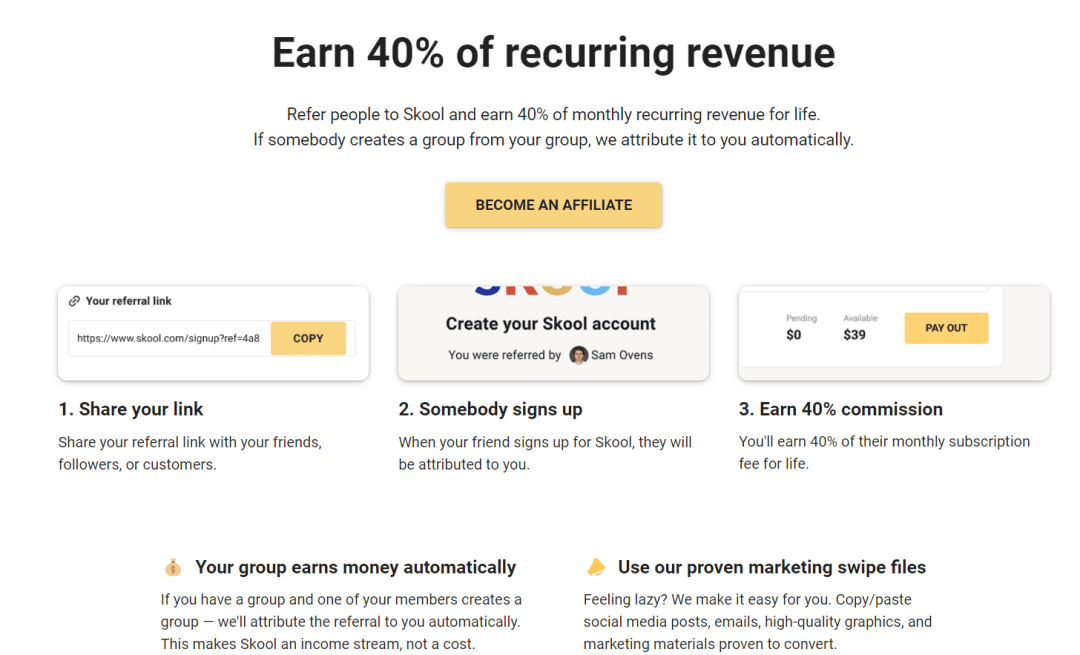Click Sam Ovens avatar photo
The height and width of the screenshot is (655, 1080).
point(579,355)
